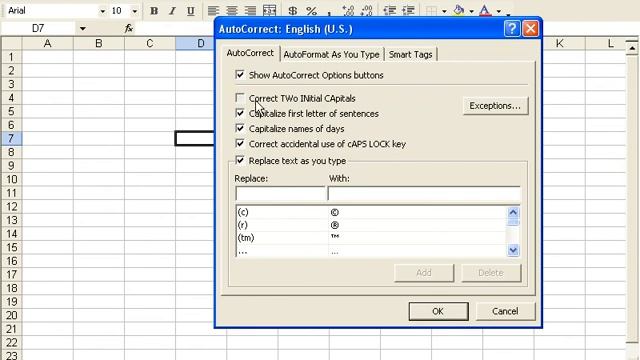Increase indent in toolbar

[408, 11]
